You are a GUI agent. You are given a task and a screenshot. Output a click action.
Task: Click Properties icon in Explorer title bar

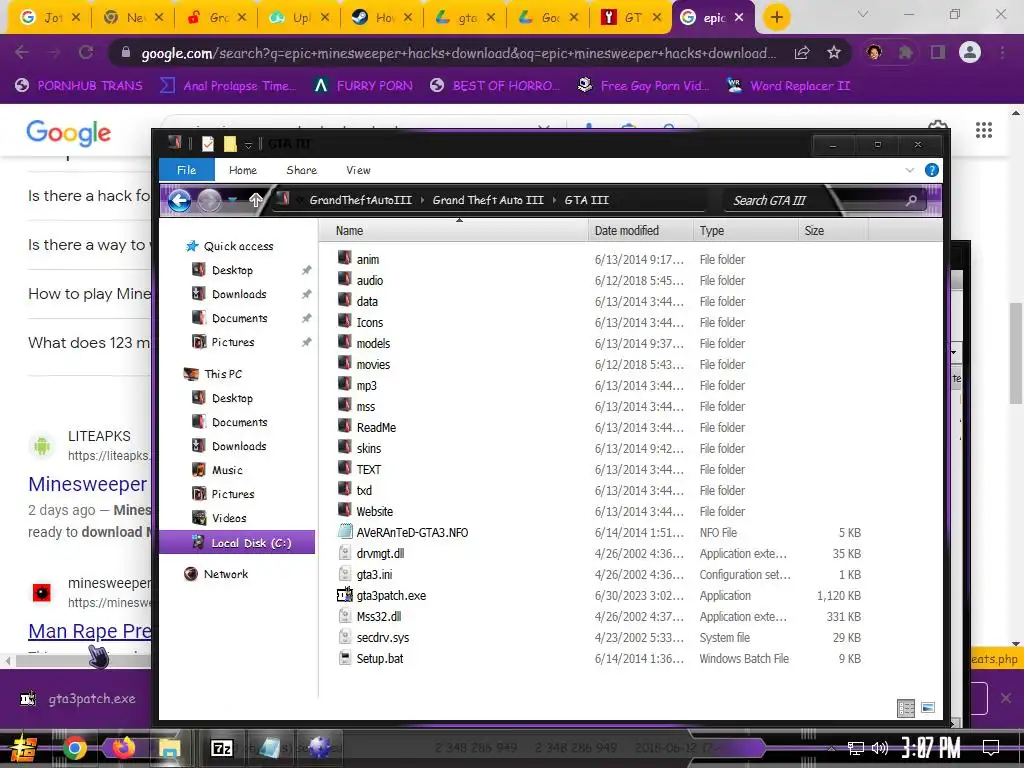[x=208, y=144]
